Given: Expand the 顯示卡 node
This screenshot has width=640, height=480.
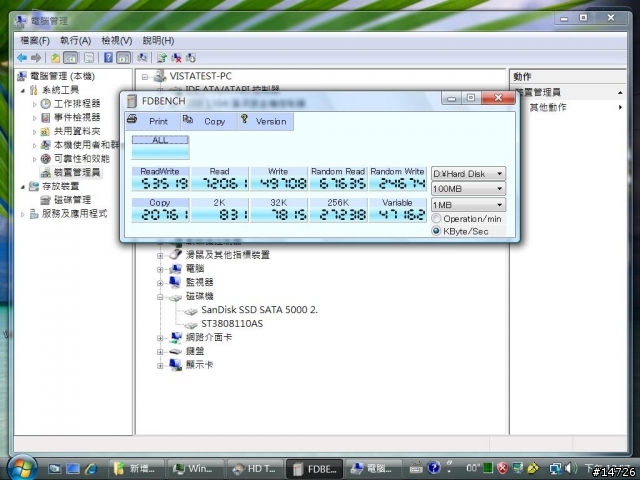Looking at the screenshot, I should coord(160,366).
